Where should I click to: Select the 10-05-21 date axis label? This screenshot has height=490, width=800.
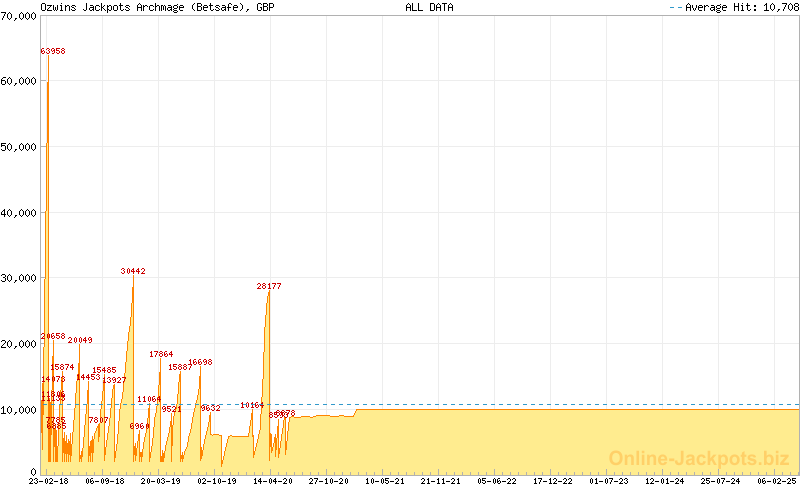tap(385, 481)
